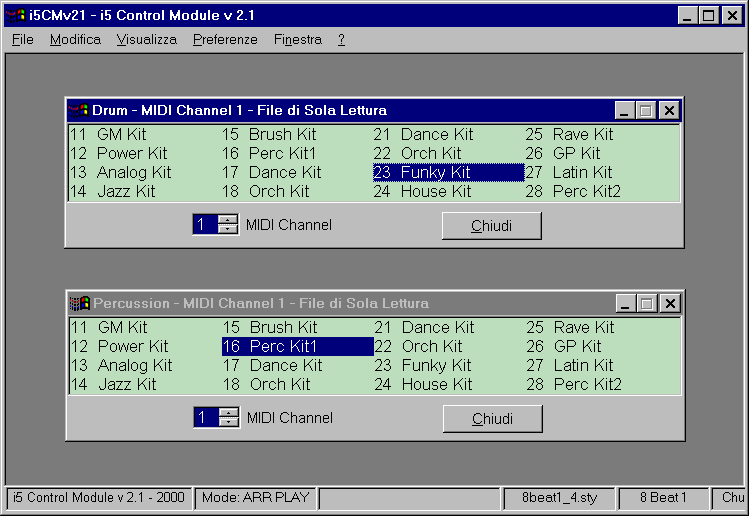Open the Finestra menu

297,40
